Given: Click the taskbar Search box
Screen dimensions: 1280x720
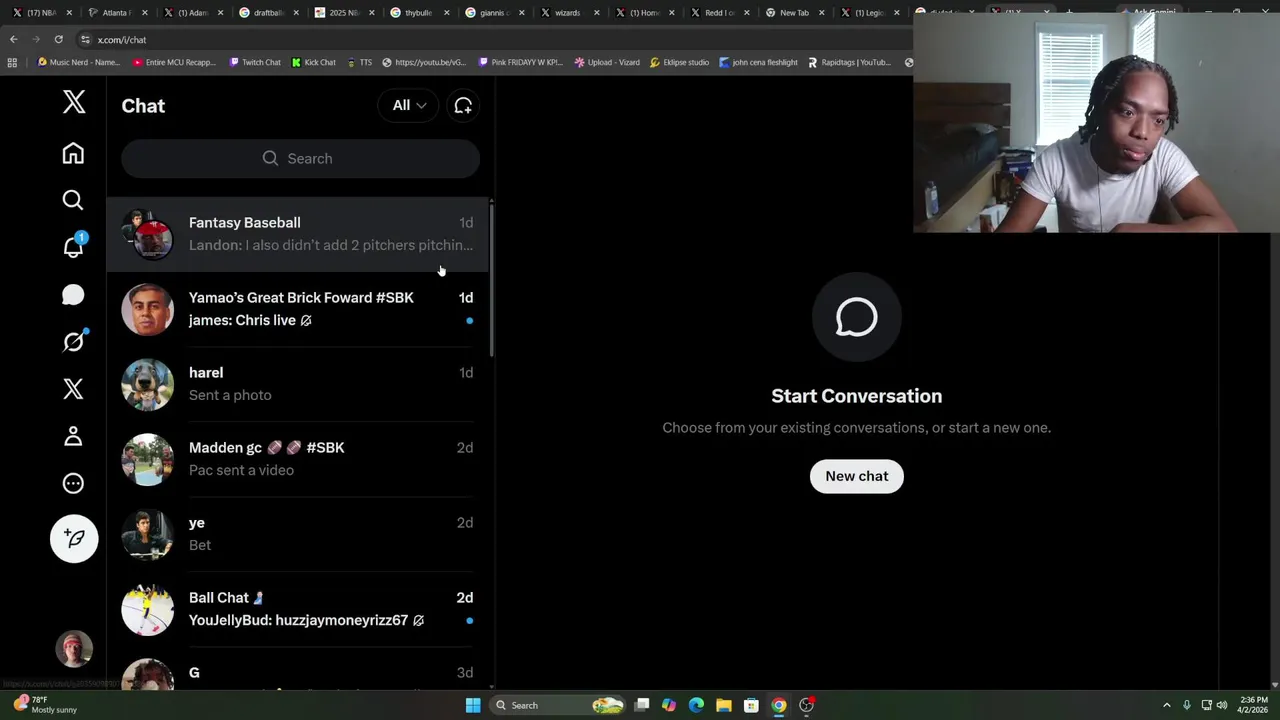Looking at the screenshot, I should coord(557,705).
